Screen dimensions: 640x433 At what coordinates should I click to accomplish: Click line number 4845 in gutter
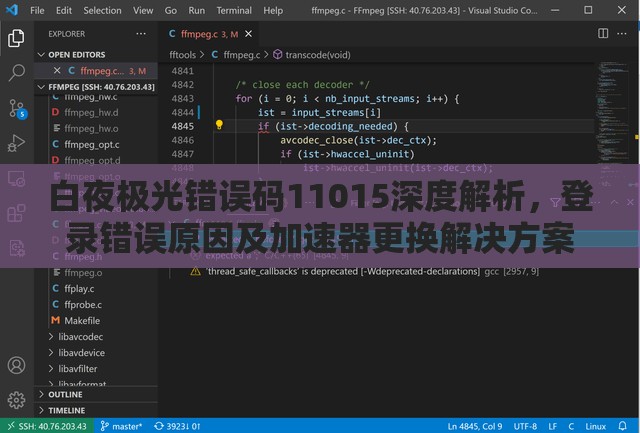(182, 126)
